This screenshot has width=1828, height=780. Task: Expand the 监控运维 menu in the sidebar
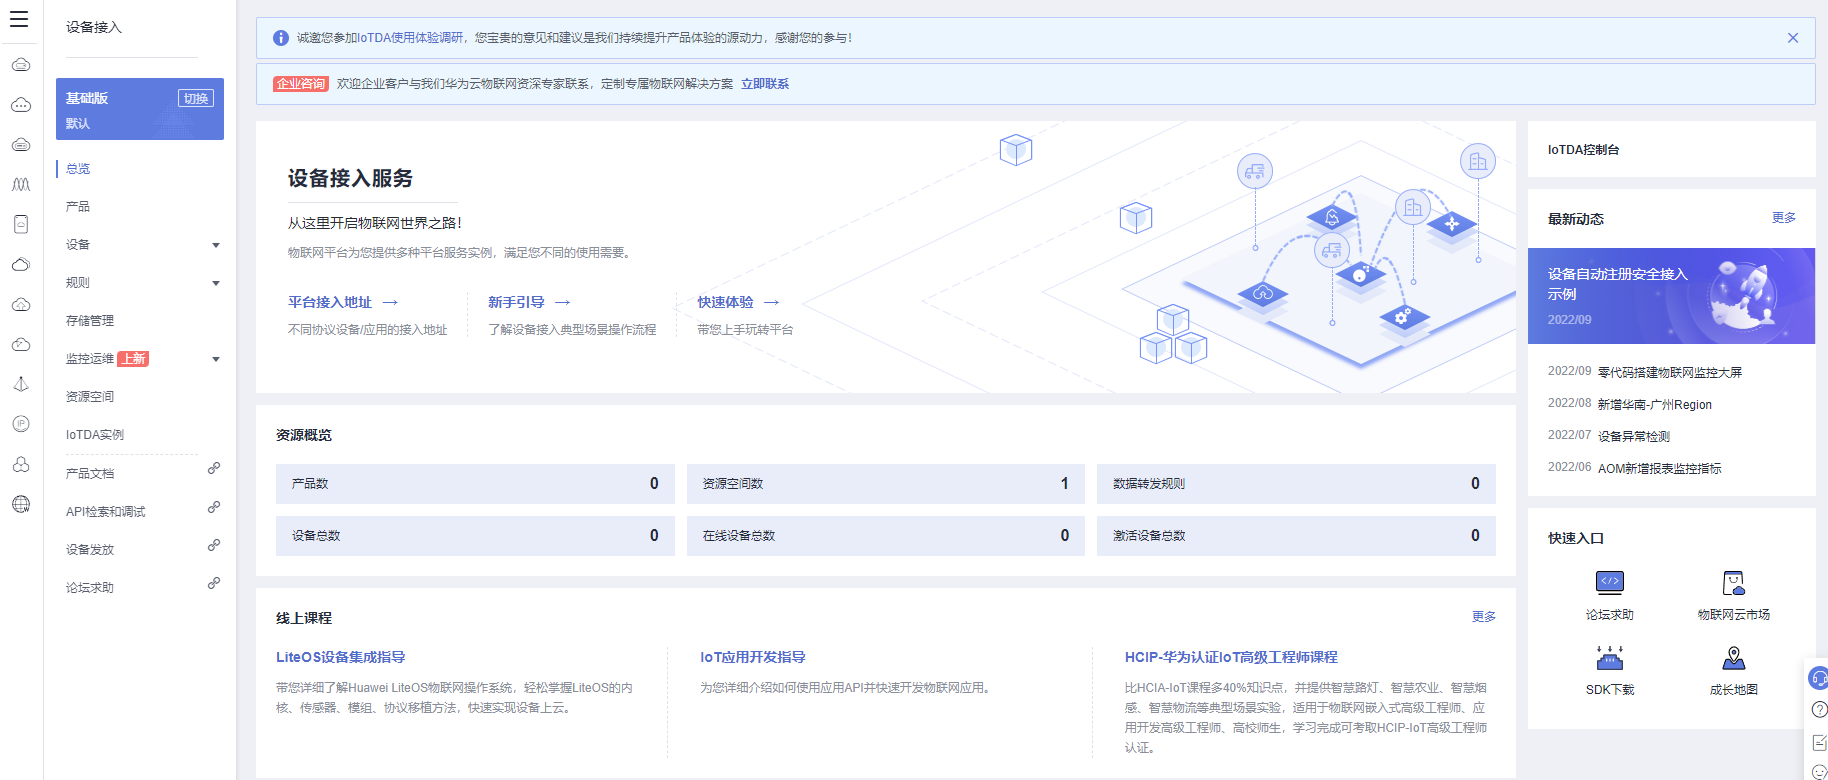click(x=216, y=359)
